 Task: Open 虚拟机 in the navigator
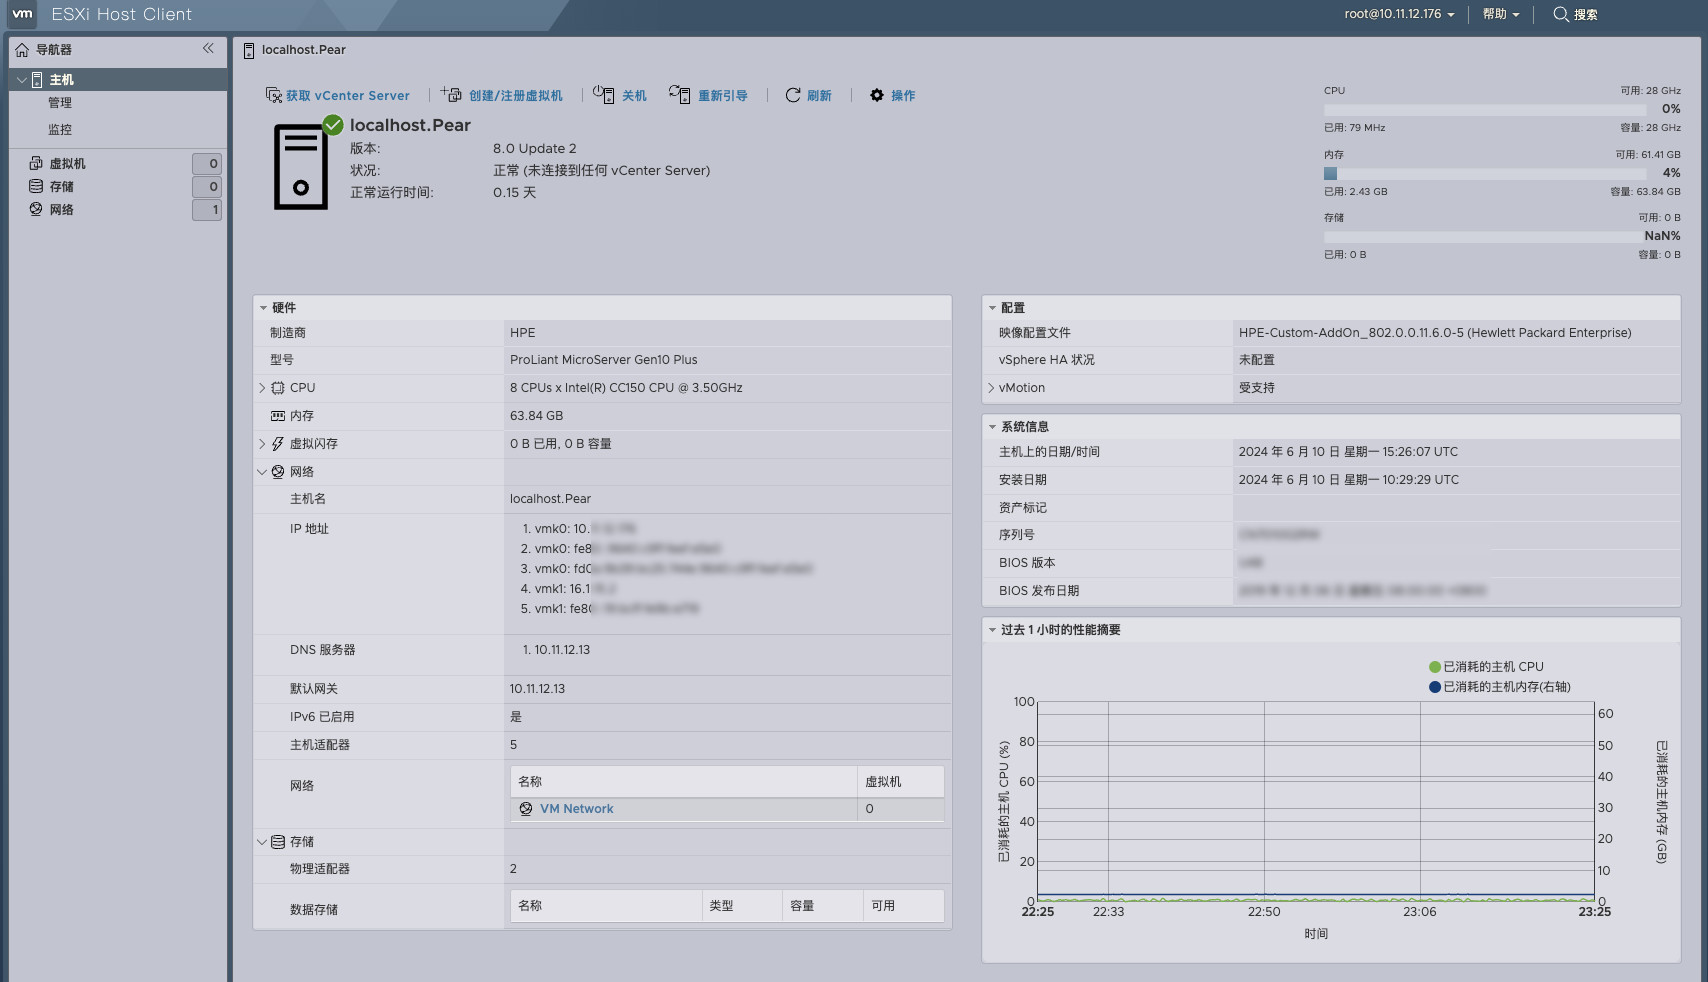(68, 164)
